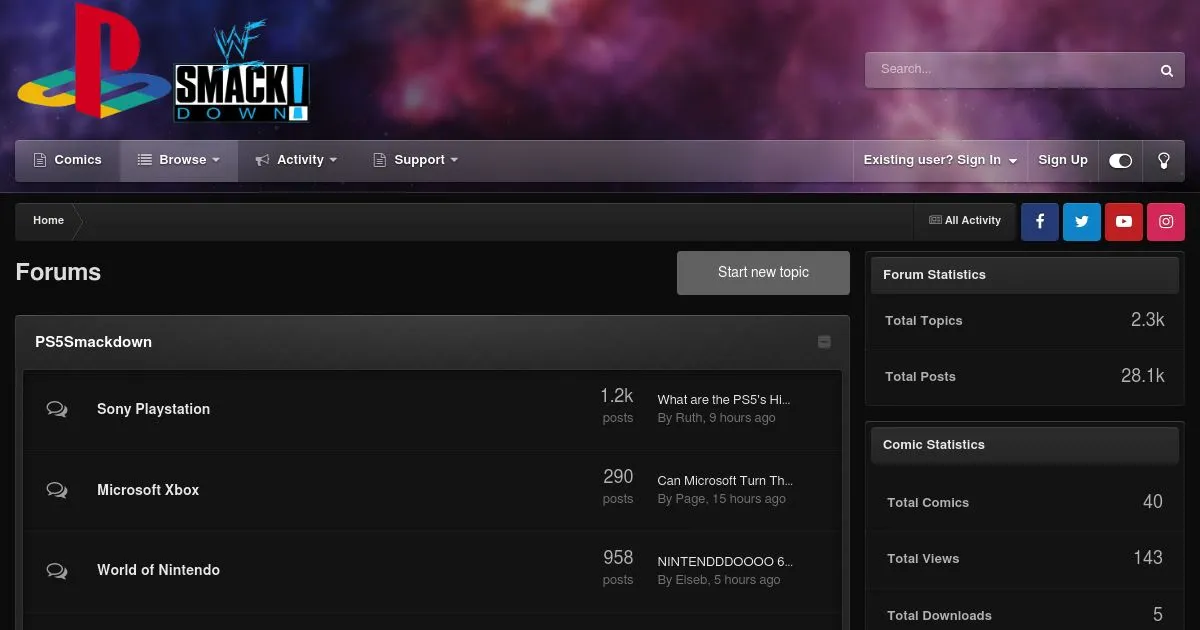Click the Total Topics label
Screen dimensions: 1200x630
pos(923,321)
